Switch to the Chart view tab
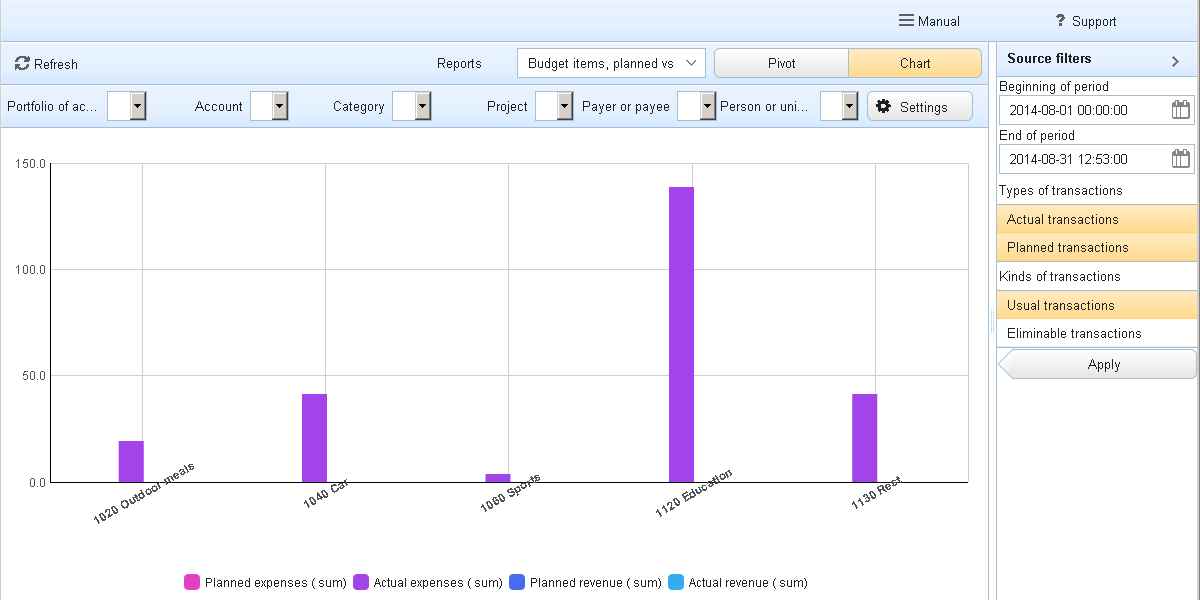Viewport: 1200px width, 600px height. [x=914, y=63]
